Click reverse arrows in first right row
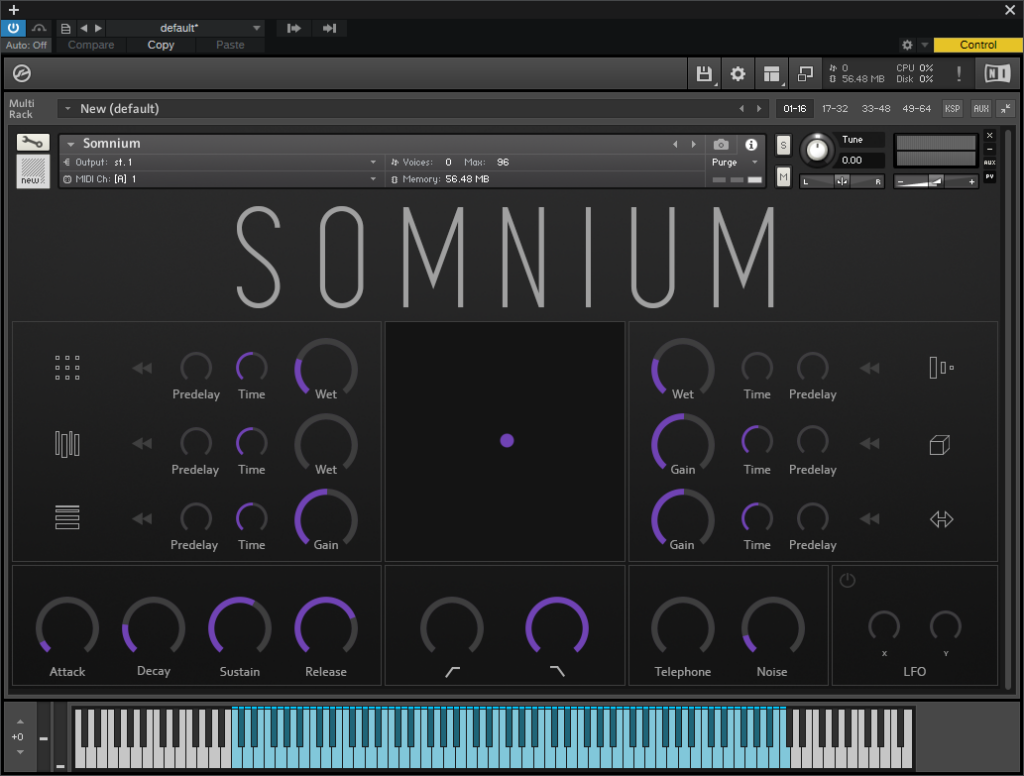The image size is (1024, 776). coord(869,368)
